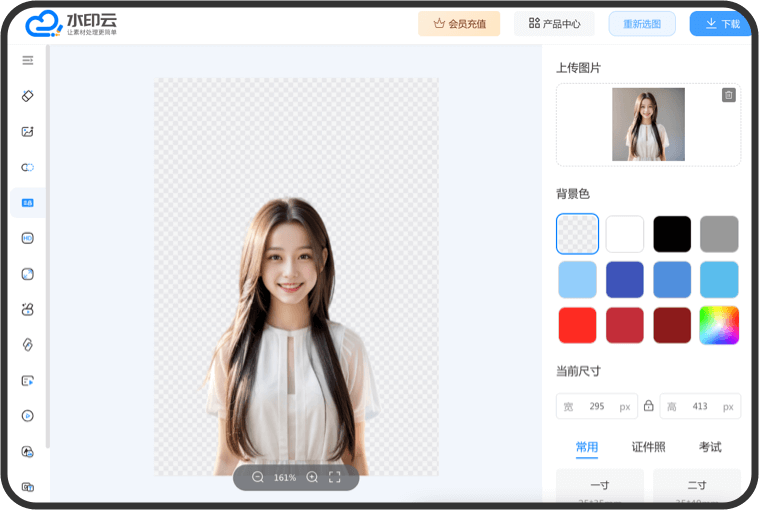Click the left sidebar scrollbar

47,247
